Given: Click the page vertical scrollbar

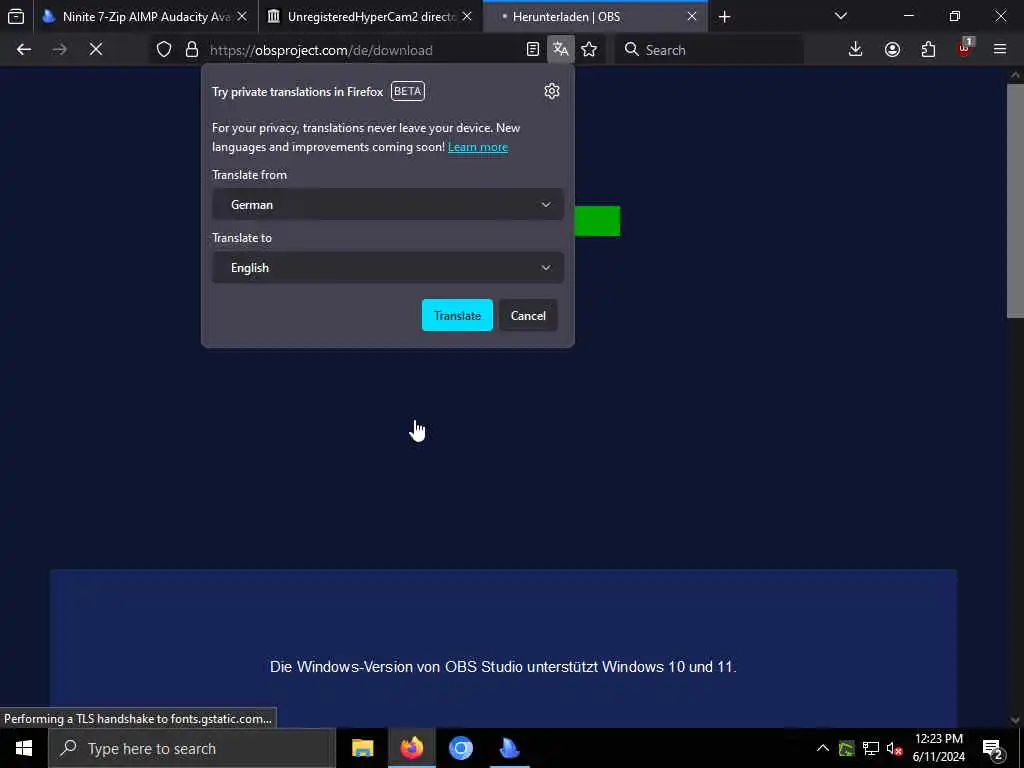Looking at the screenshot, I should click(1014, 201).
